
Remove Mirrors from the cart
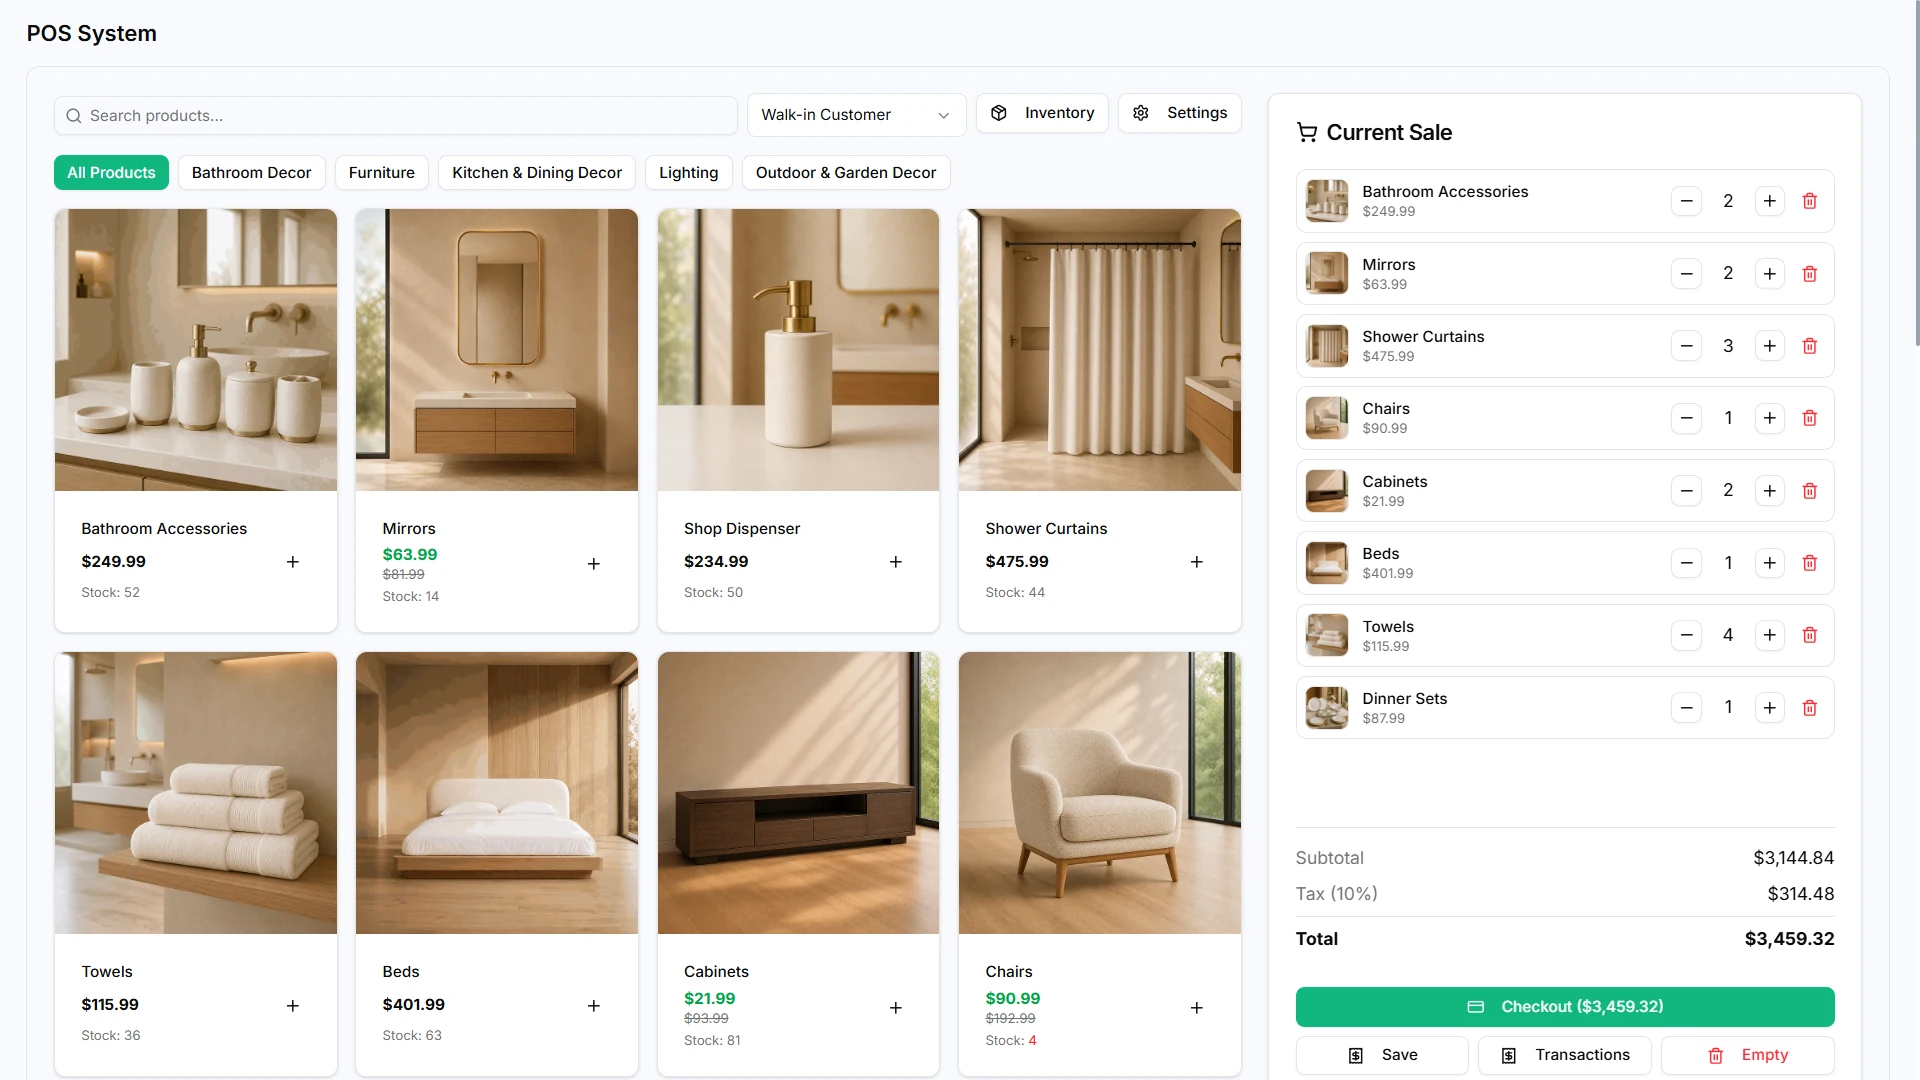coord(1809,274)
